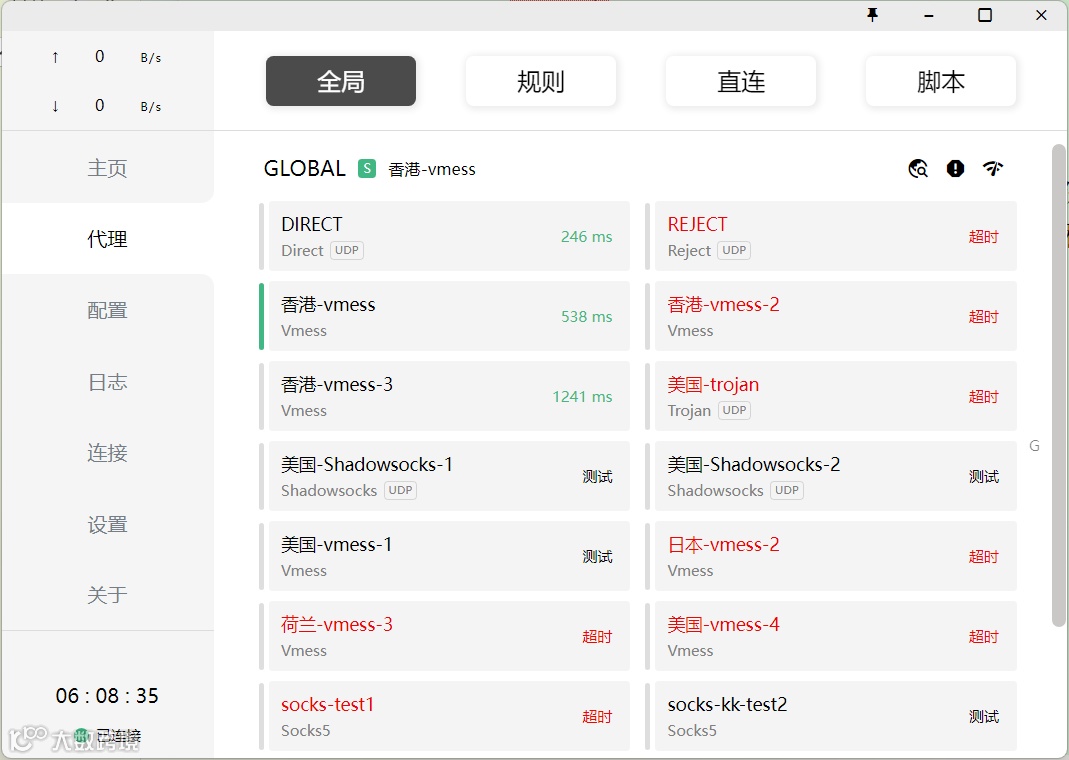Jump to group G in the index
This screenshot has height=760, width=1069.
click(x=1034, y=446)
